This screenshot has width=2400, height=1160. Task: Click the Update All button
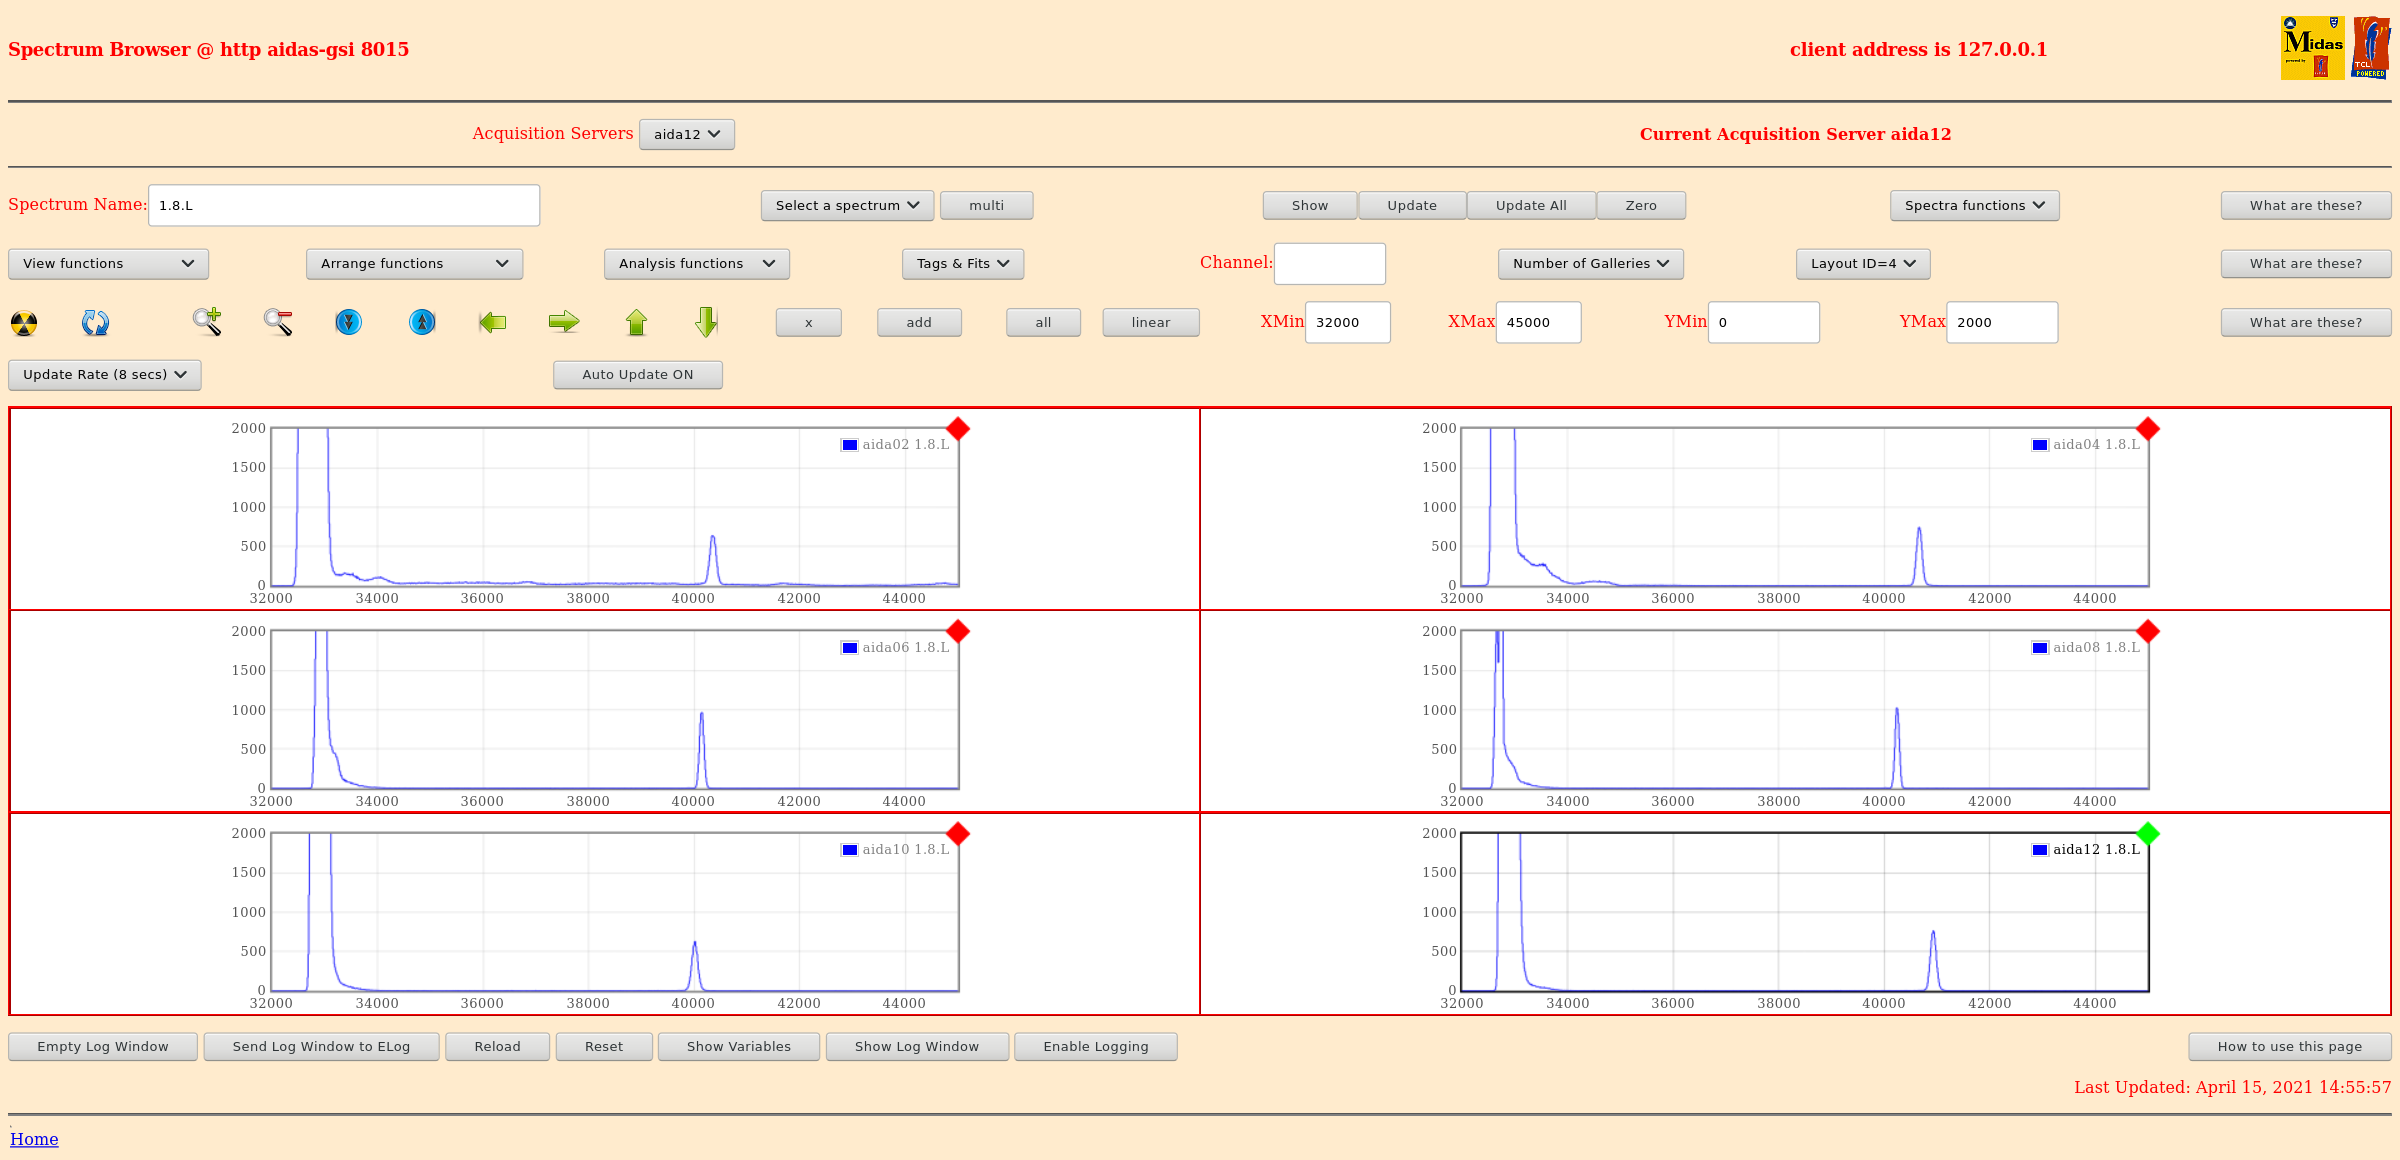point(1530,206)
